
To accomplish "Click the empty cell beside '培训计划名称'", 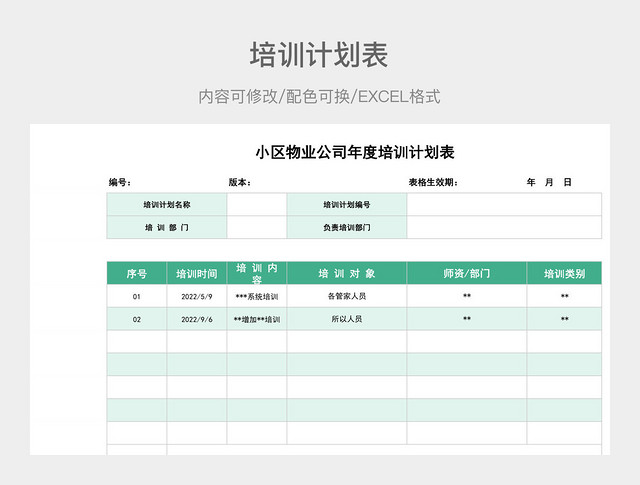I will coord(257,205).
